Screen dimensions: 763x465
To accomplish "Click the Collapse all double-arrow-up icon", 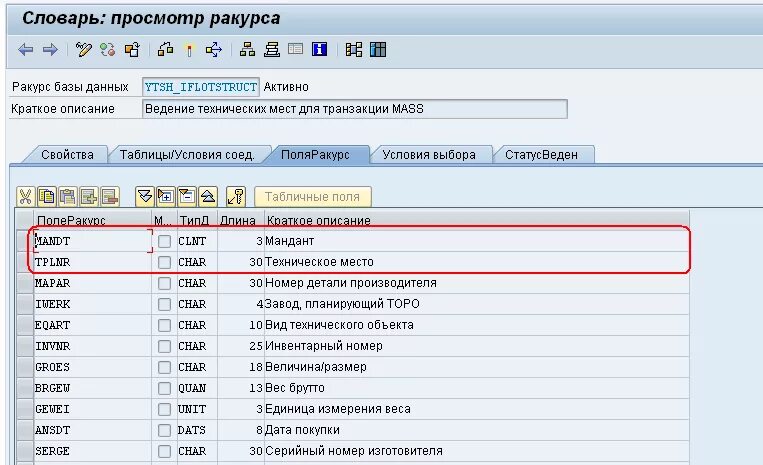I will tap(208, 197).
